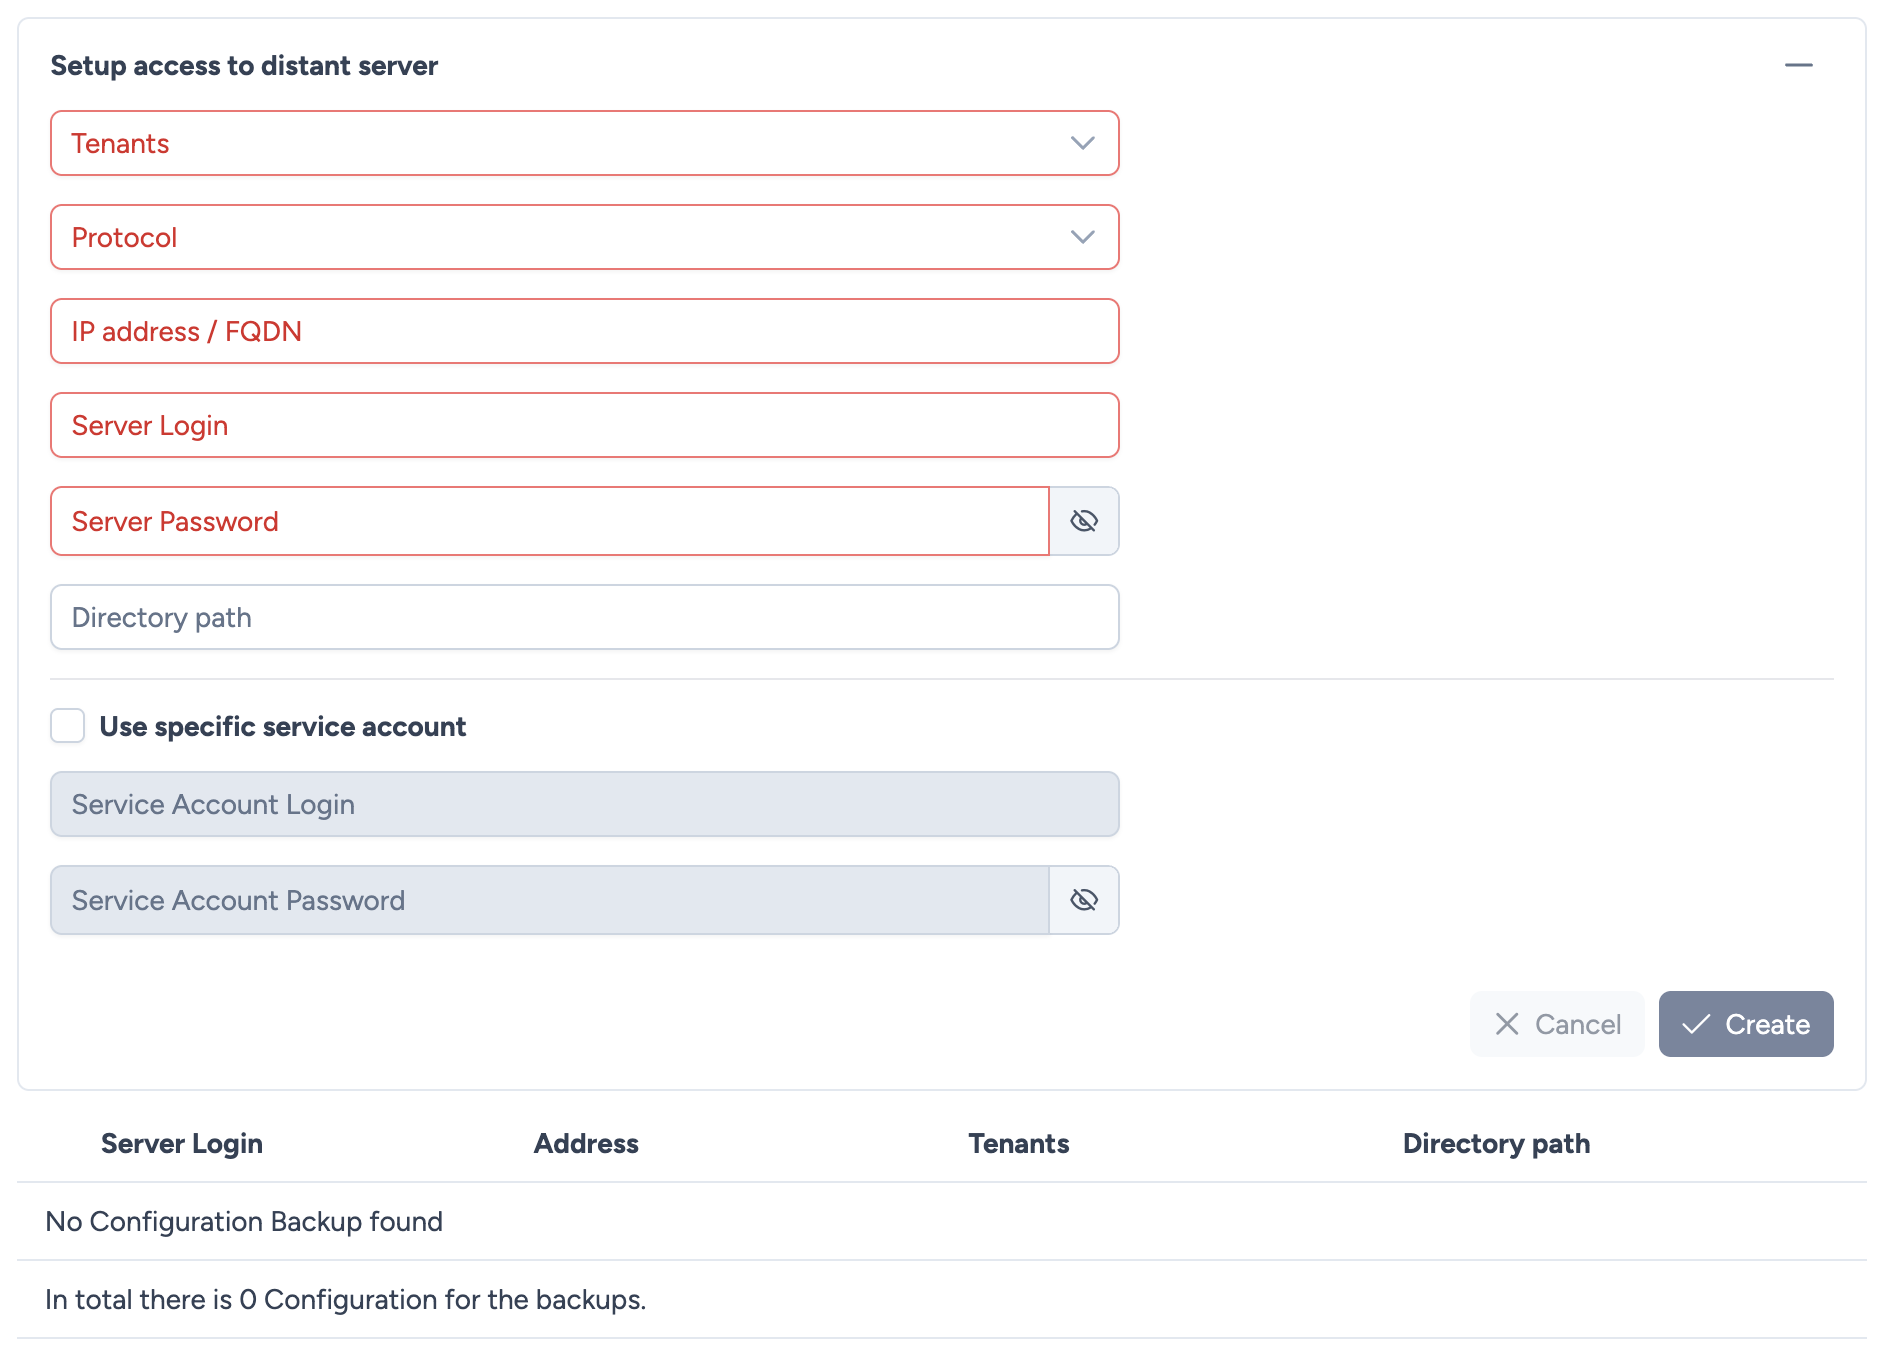Screen dimensions: 1880x1356
Task: Sort by Server Login column header
Action: click(x=182, y=1143)
